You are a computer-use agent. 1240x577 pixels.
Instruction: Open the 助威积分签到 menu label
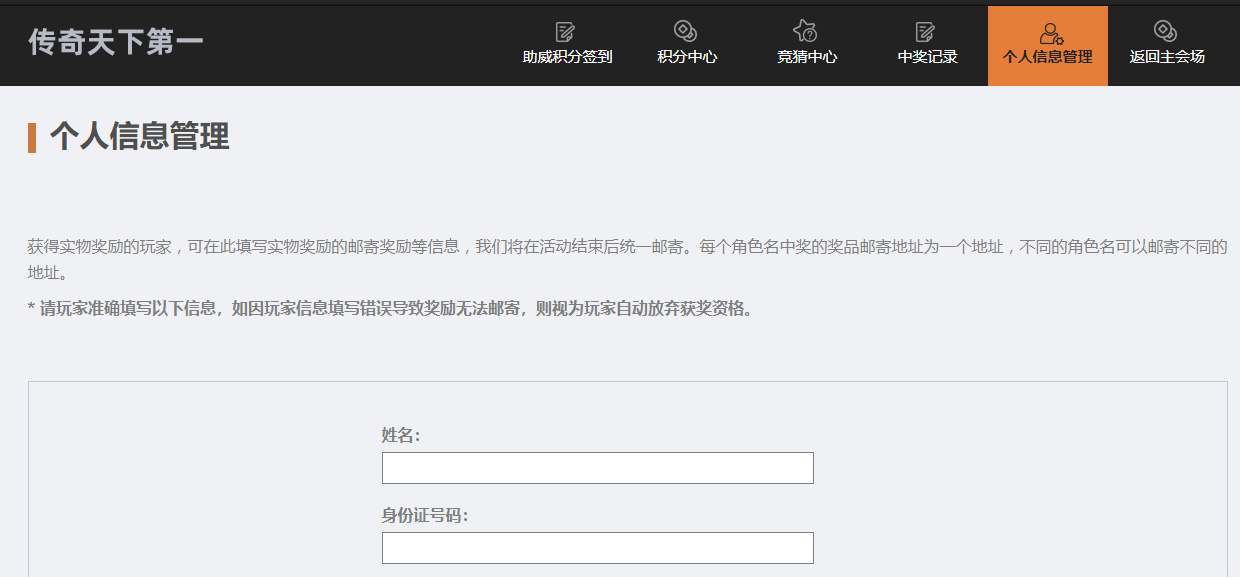point(567,57)
